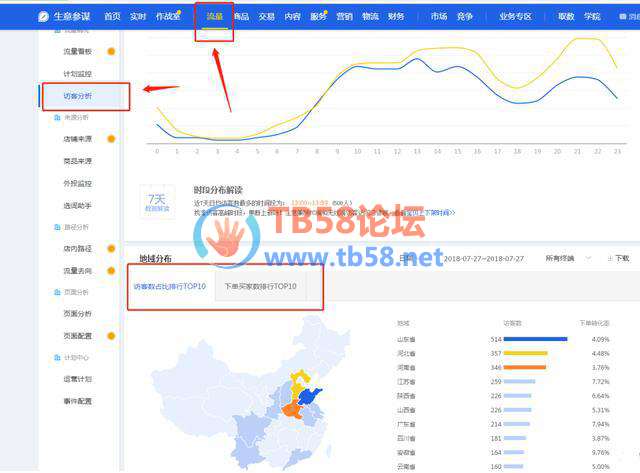The image size is (640, 473).
Task: Click the orange badge beside 店内路径
Action: pyautogui.click(x=111, y=248)
